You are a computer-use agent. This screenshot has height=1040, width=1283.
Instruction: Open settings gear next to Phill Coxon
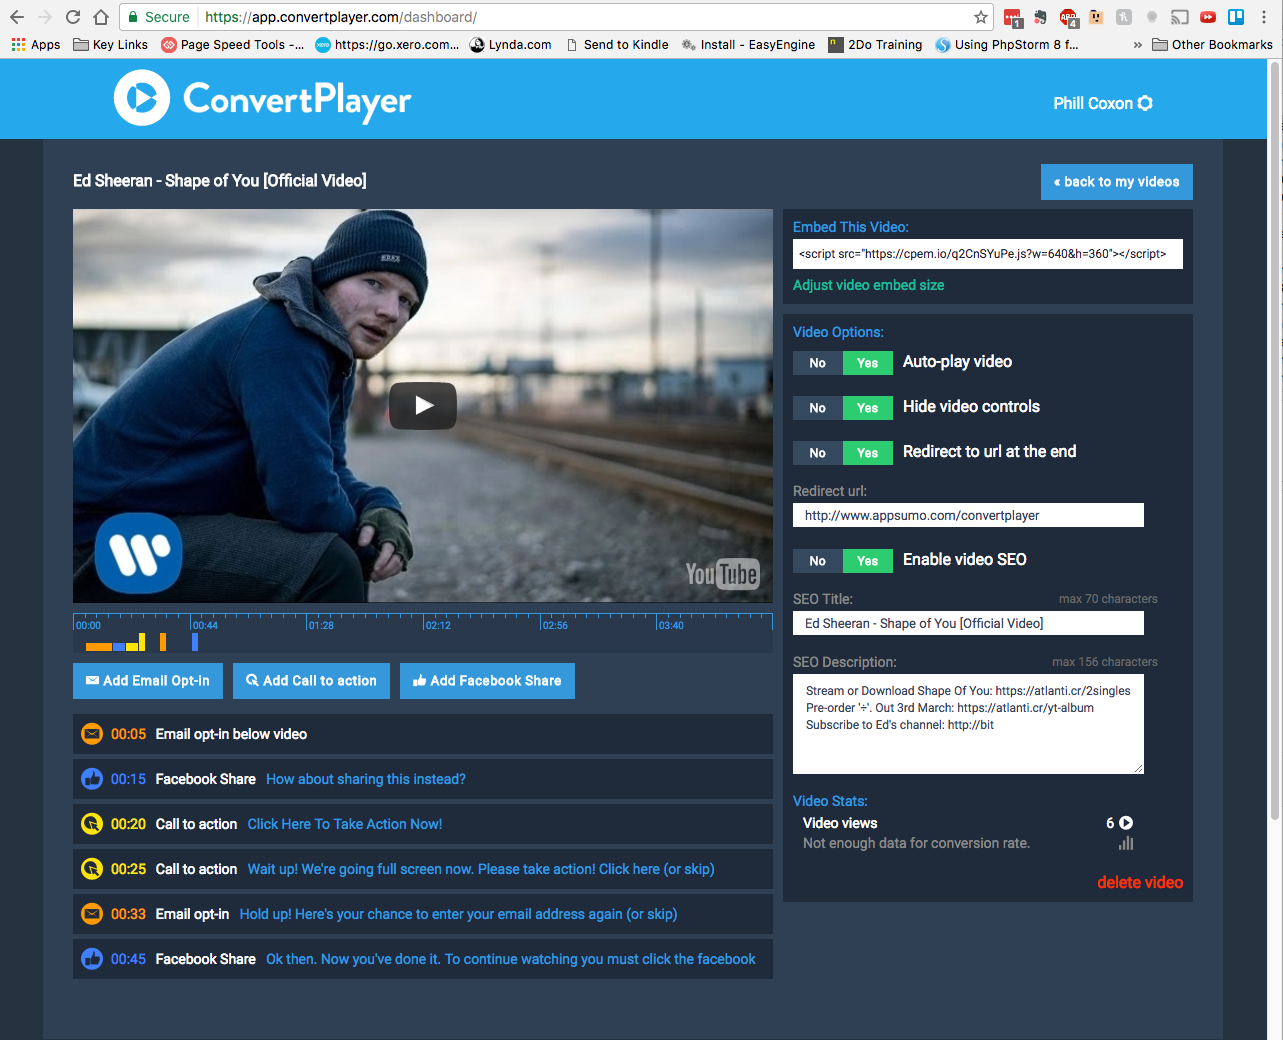1146,103
